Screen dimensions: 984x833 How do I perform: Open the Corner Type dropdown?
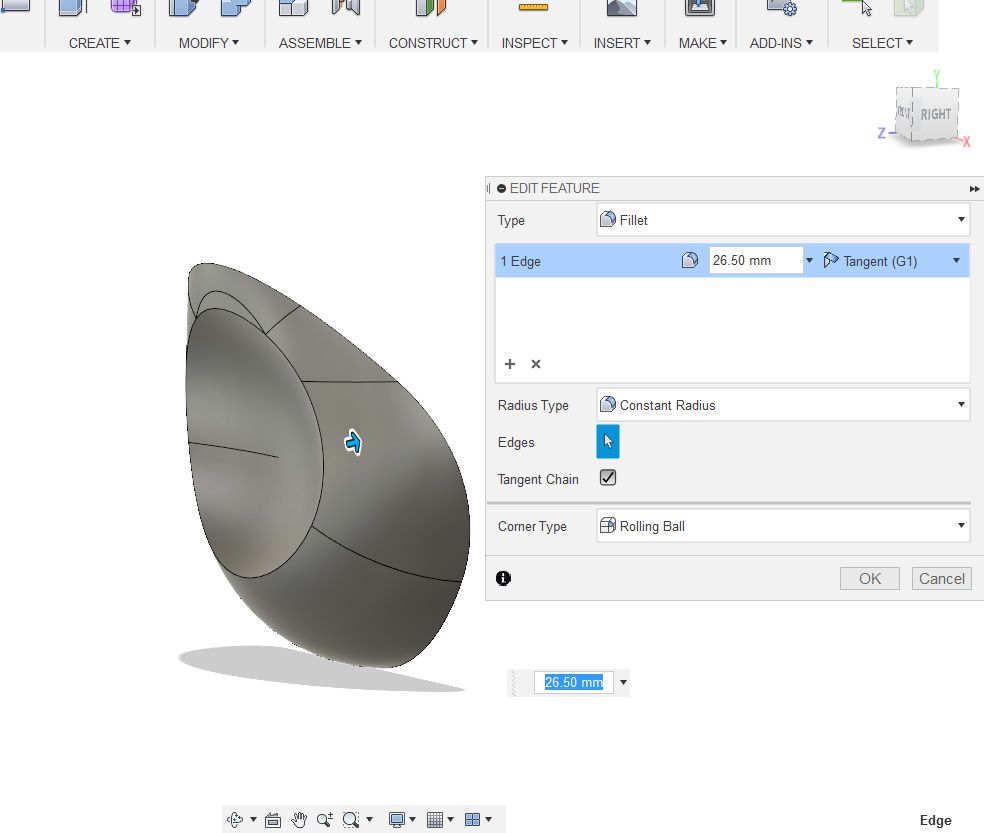point(783,526)
